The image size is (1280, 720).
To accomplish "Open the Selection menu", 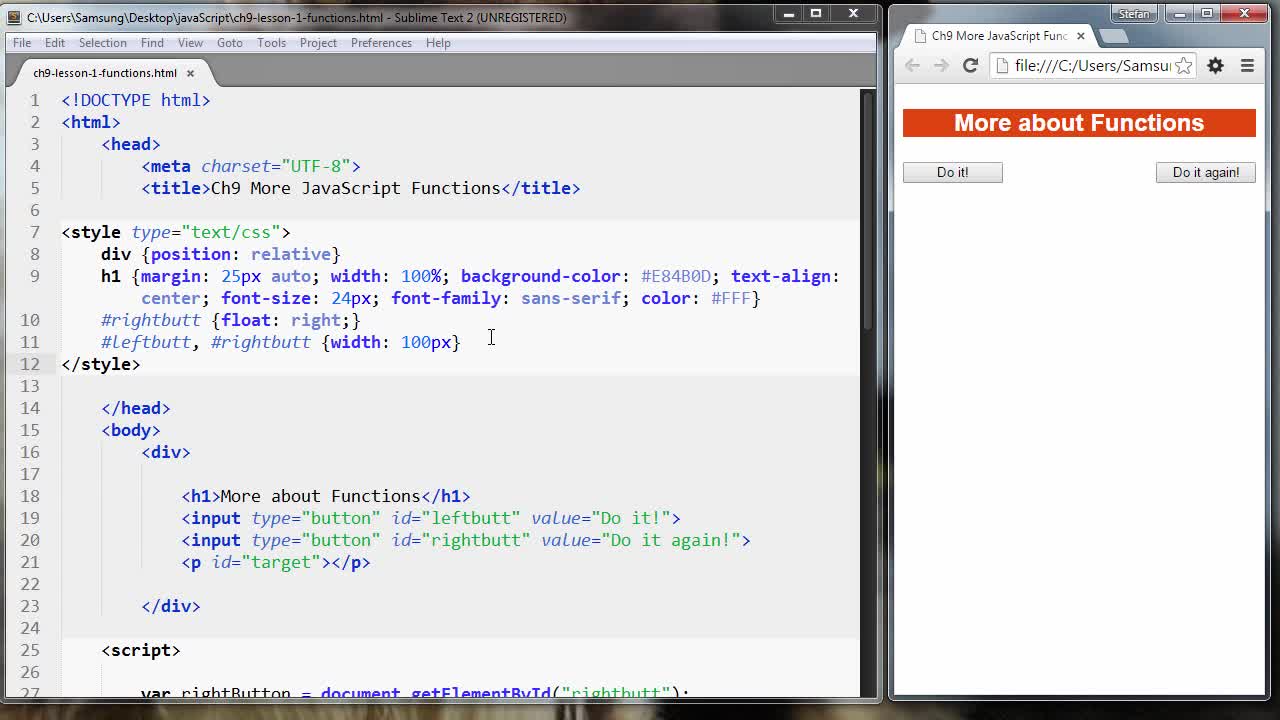I will 103,43.
